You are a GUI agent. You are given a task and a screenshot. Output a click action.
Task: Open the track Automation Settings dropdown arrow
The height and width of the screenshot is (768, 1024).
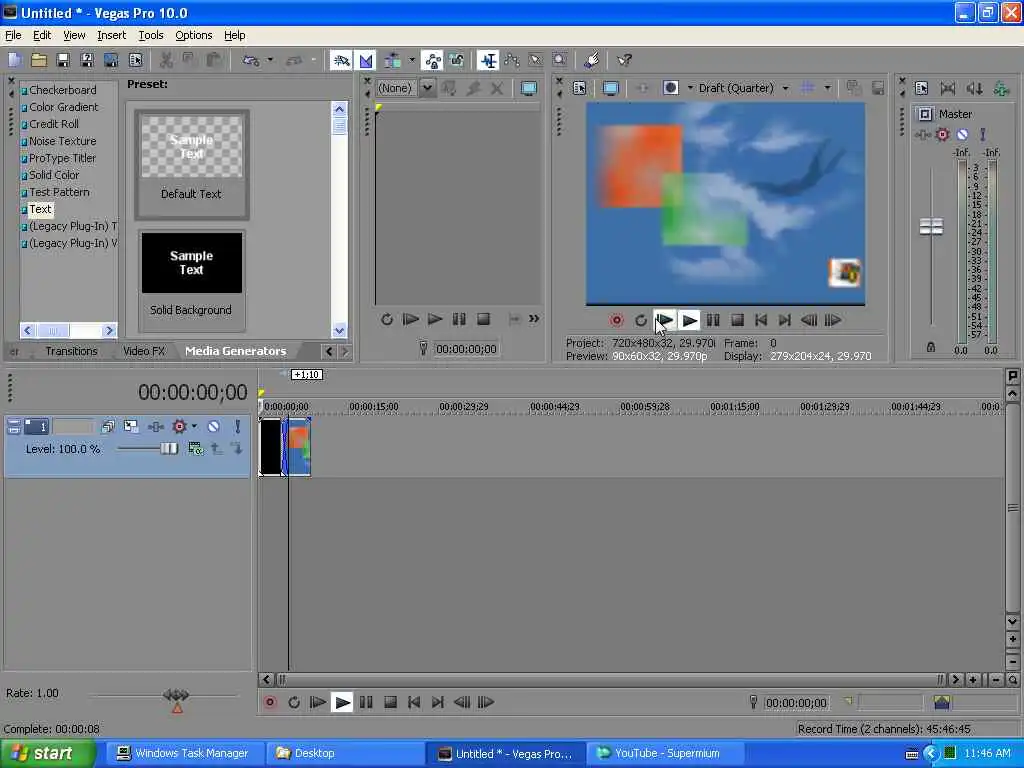coord(194,426)
